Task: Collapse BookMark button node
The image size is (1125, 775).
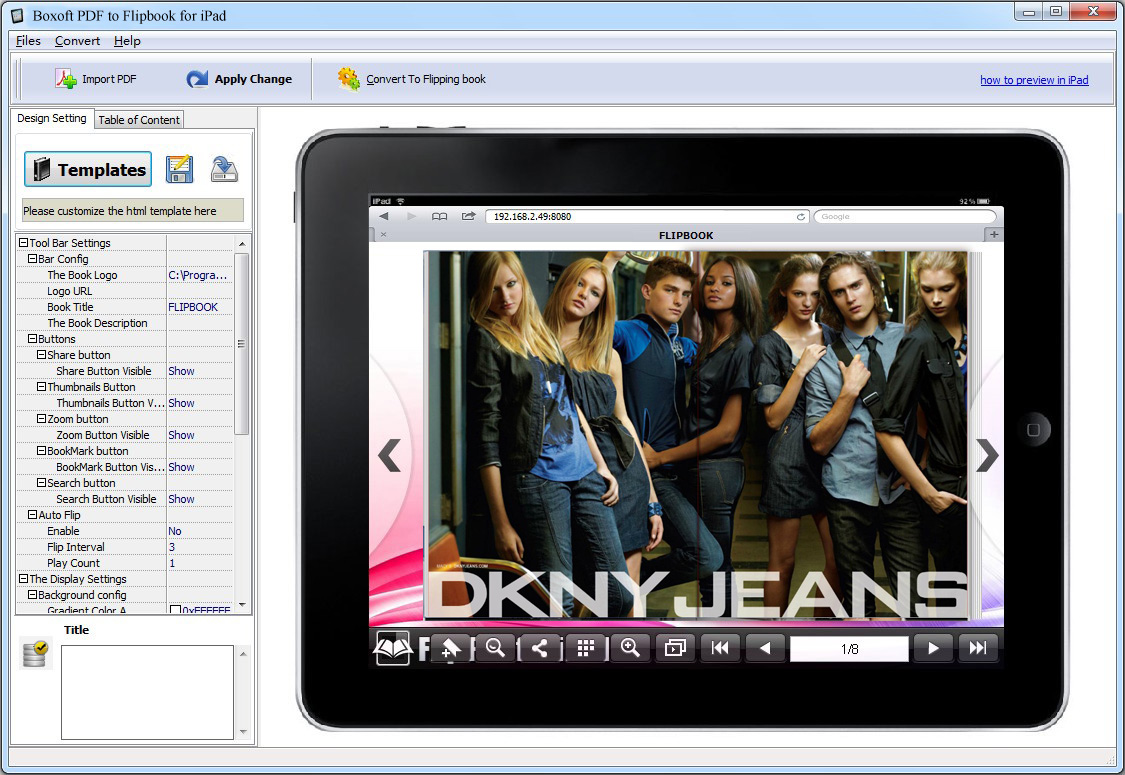Action: (x=42, y=451)
